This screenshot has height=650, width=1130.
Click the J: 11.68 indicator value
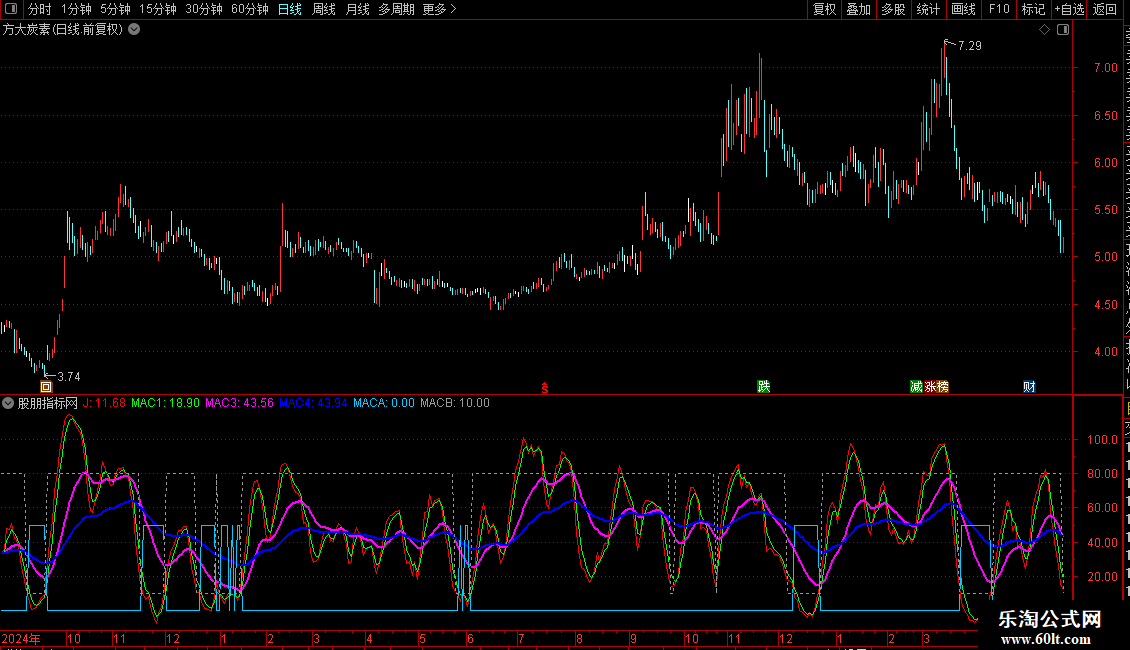pos(104,404)
